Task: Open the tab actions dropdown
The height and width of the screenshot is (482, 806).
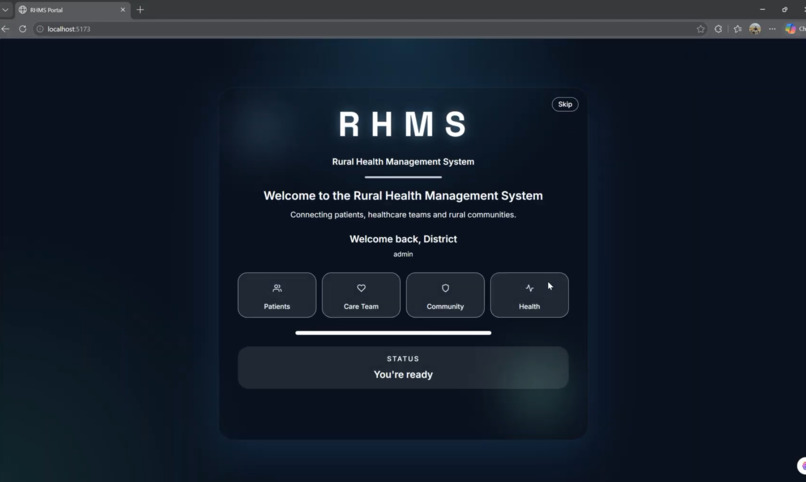Action: point(5,10)
